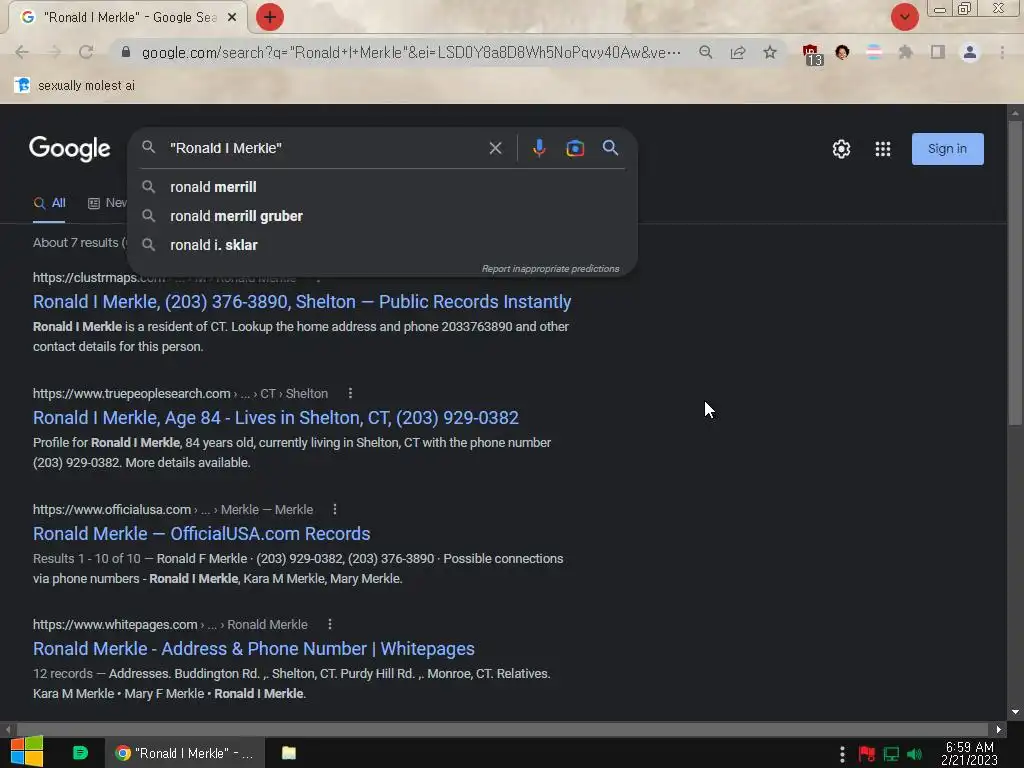Select suggestion "ronald merrill"

(x=382, y=187)
